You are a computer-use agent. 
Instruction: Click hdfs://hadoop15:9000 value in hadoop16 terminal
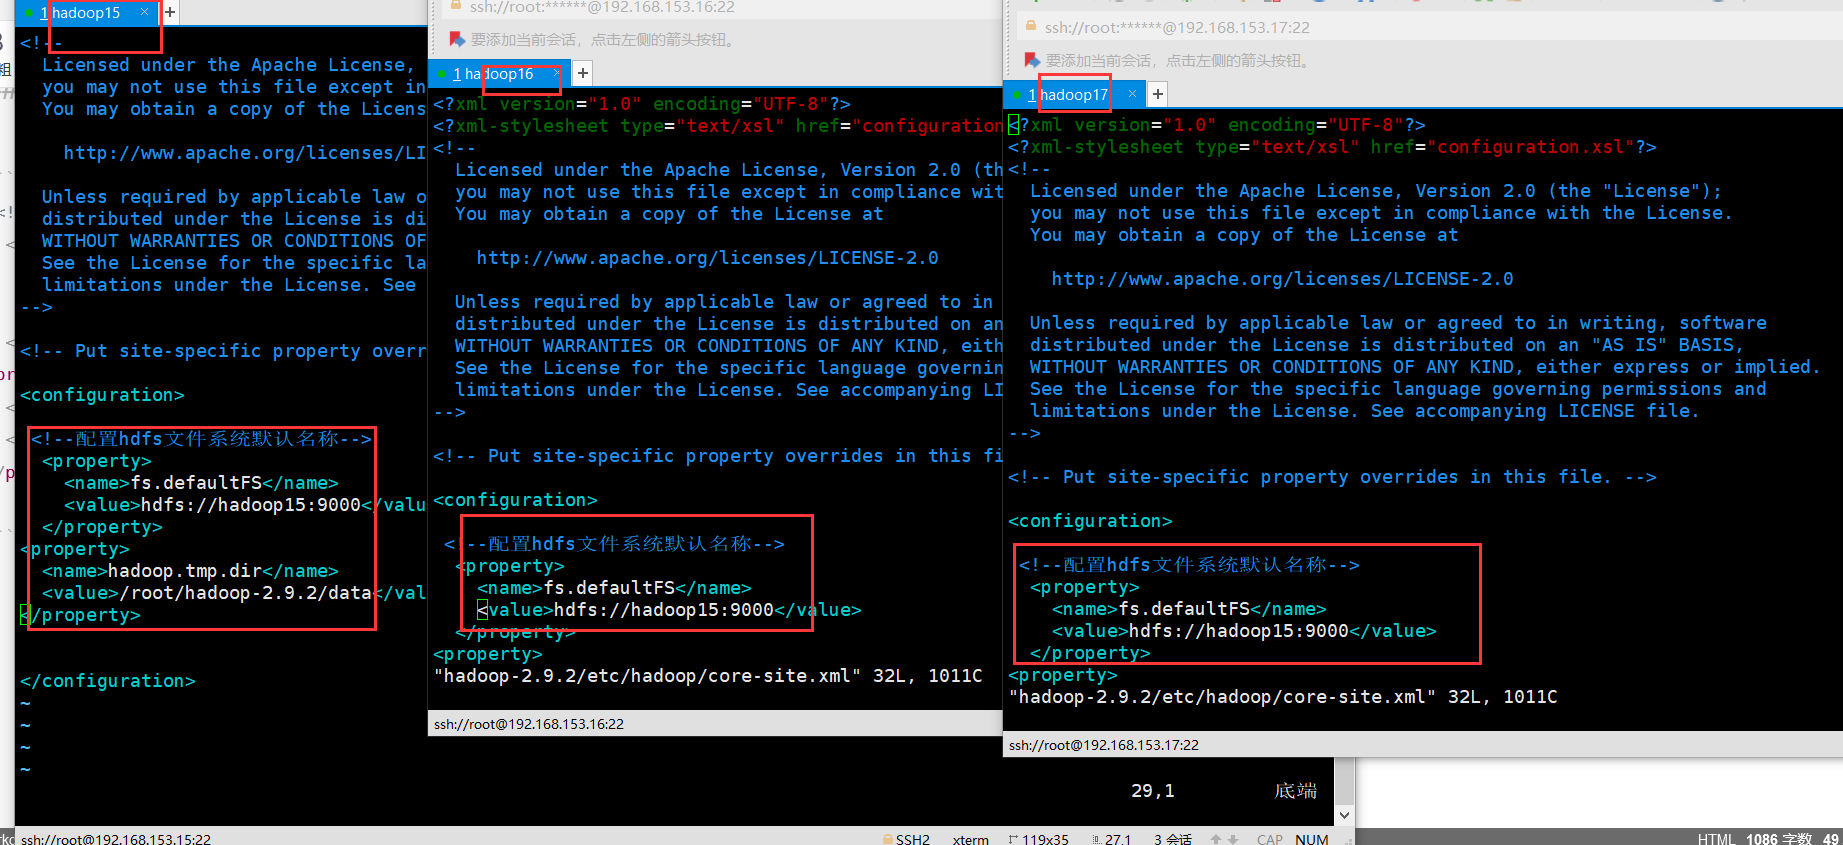(x=664, y=610)
